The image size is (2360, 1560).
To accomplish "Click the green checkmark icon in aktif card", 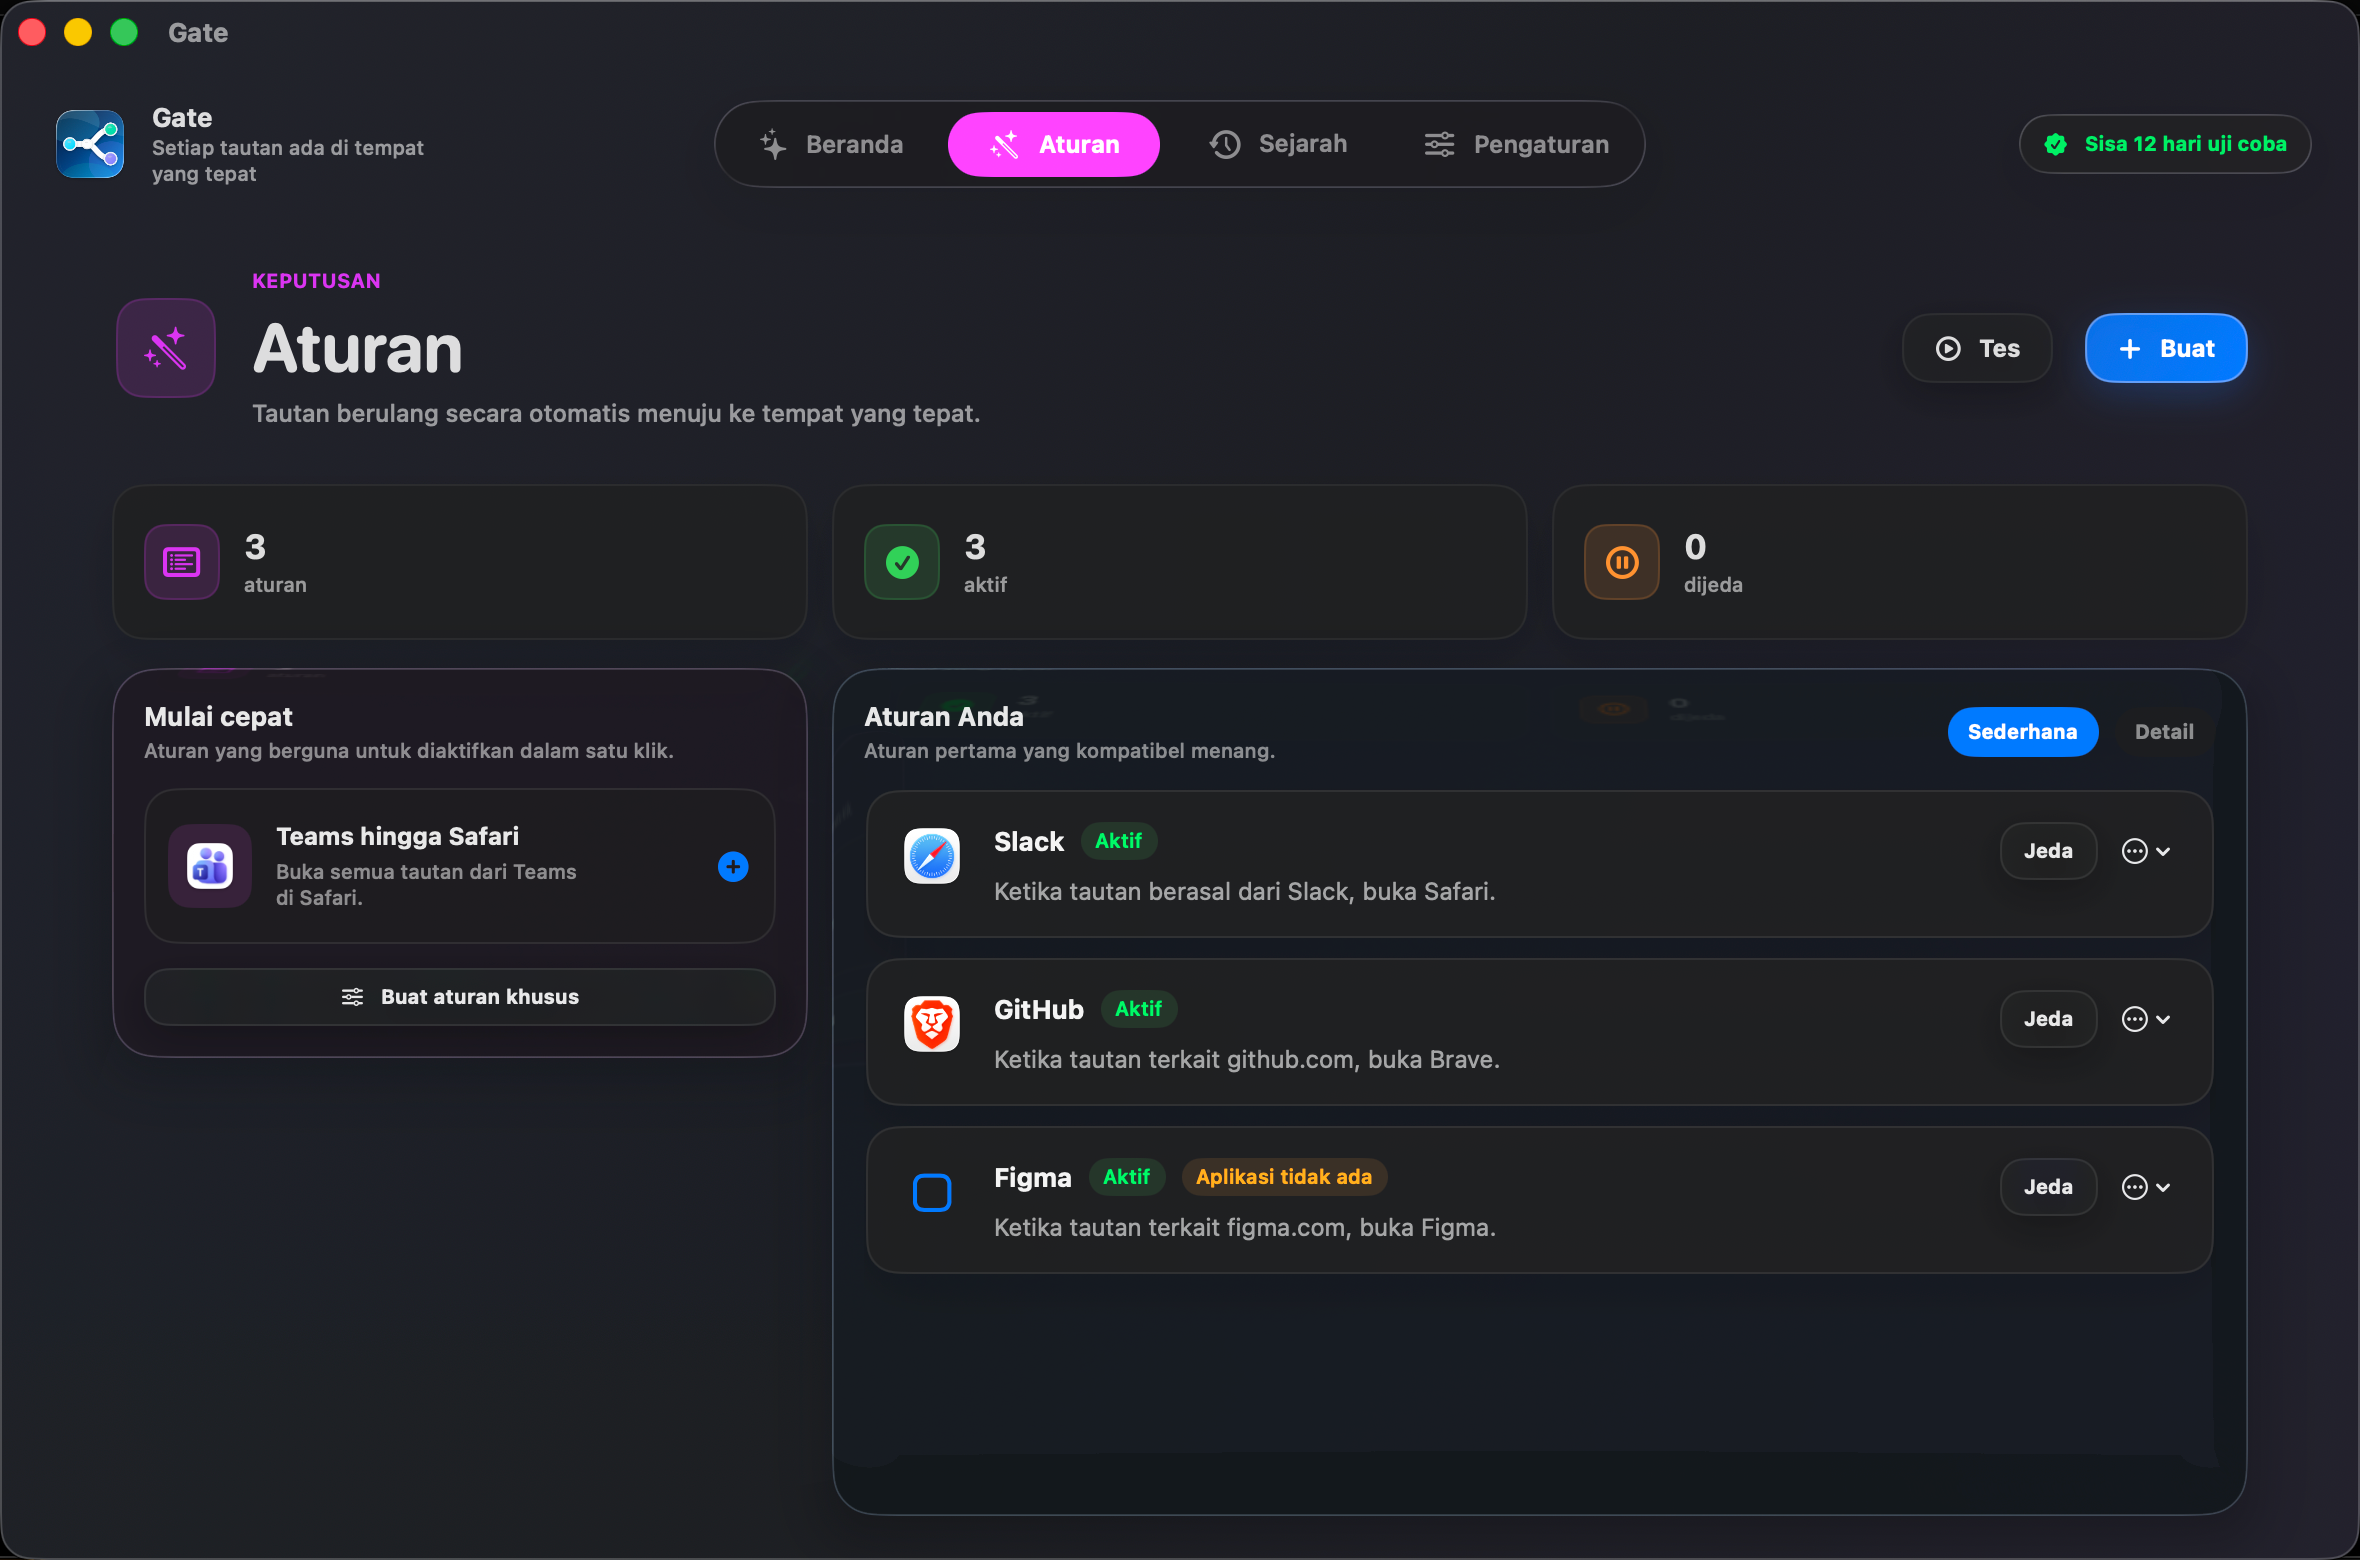I will [902, 562].
